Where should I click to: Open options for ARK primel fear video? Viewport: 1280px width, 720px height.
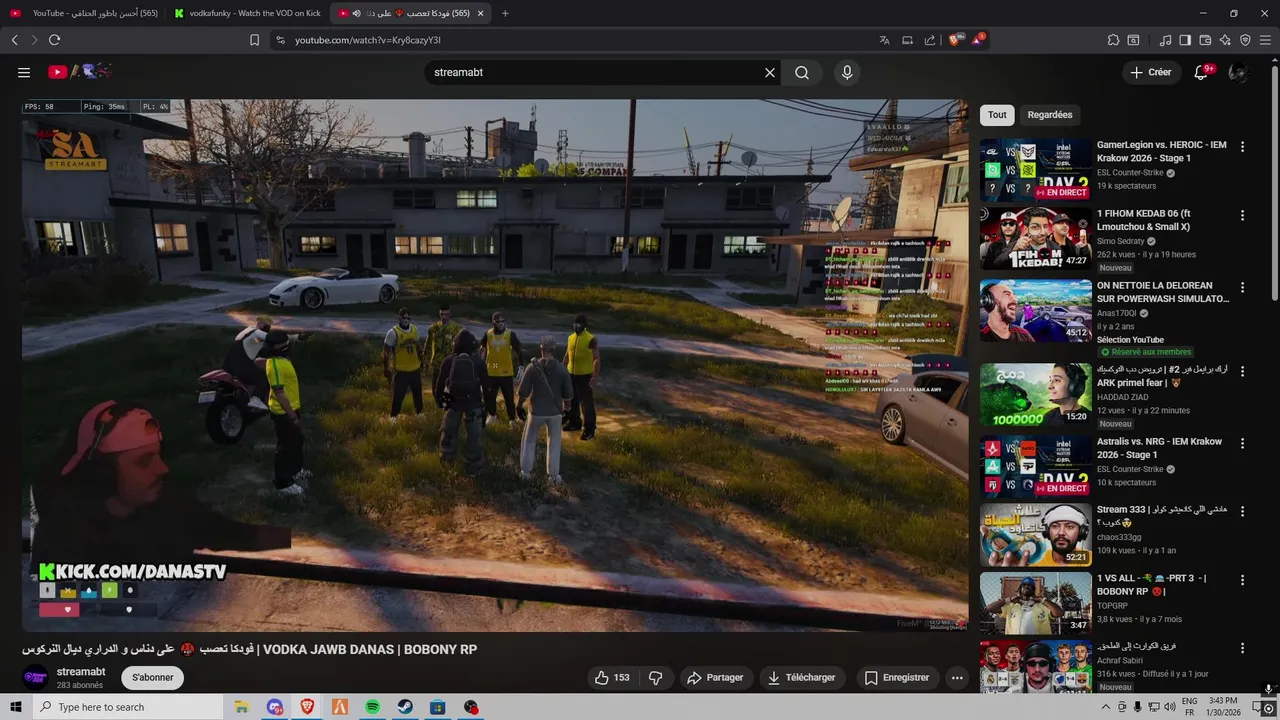(x=1243, y=371)
